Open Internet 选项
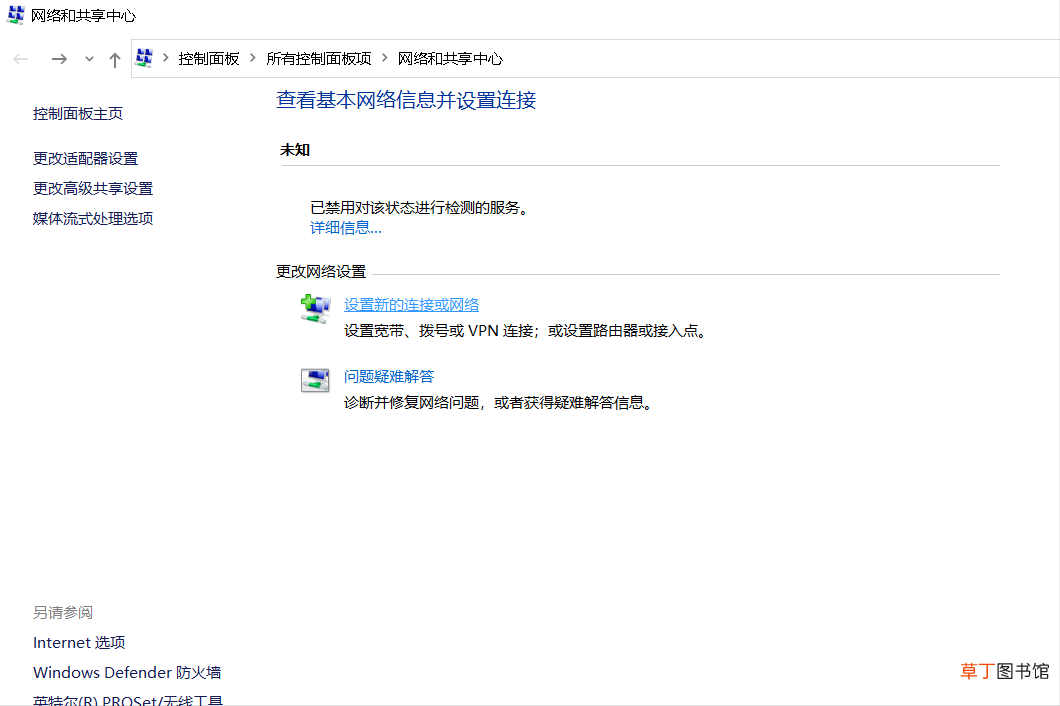This screenshot has height=706, width=1060. [79, 642]
